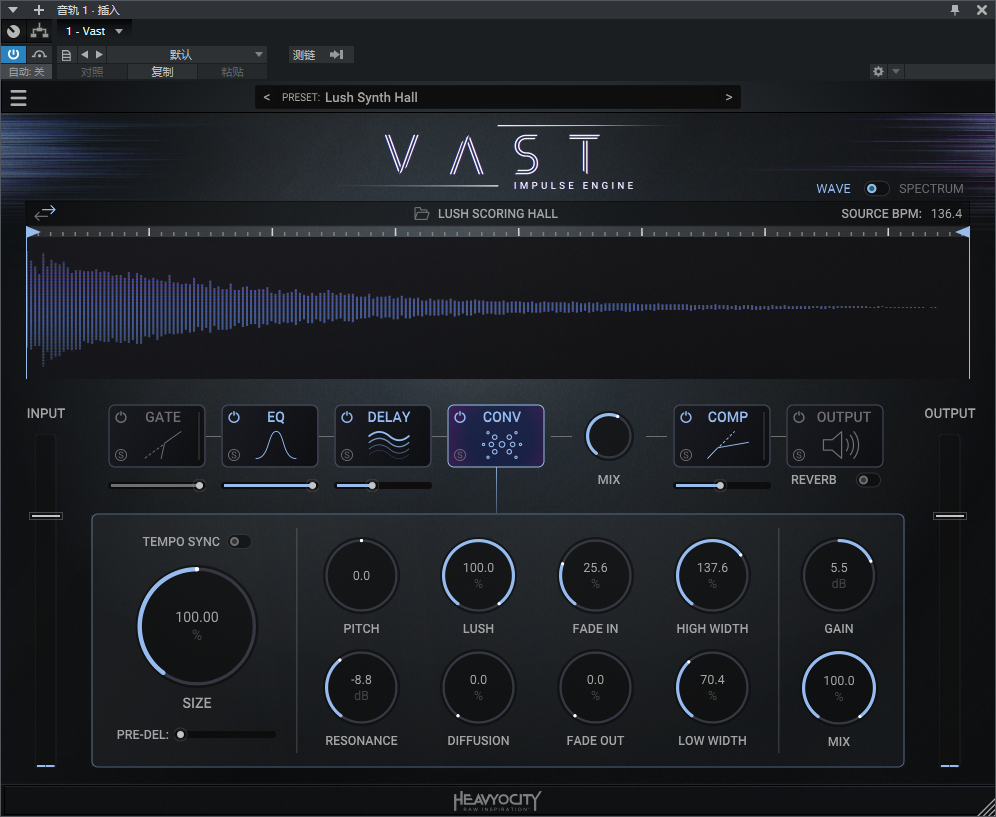Pin the plugin window
The image size is (996, 817).
[954, 10]
